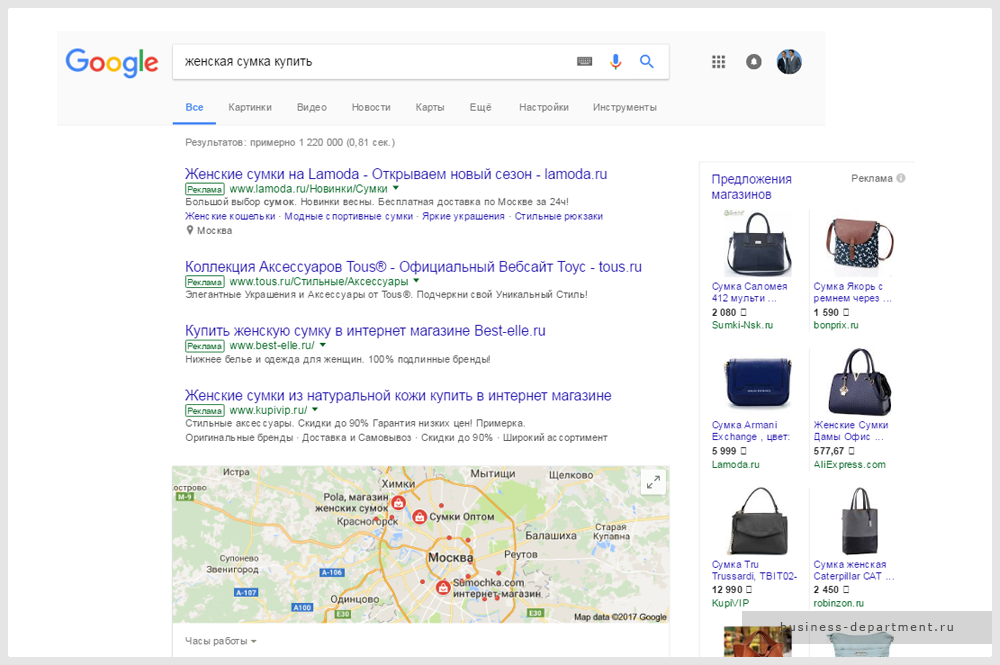The height and width of the screenshot is (665, 1000).
Task: Open Яркие украшения sitelink
Action: point(464,216)
